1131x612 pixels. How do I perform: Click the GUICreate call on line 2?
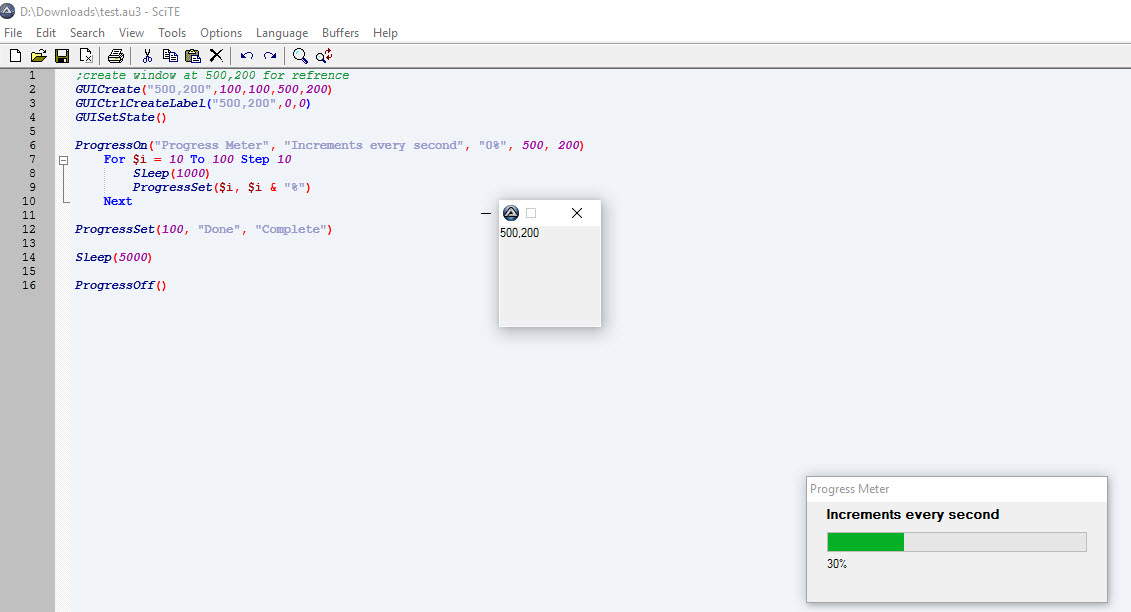[203, 89]
